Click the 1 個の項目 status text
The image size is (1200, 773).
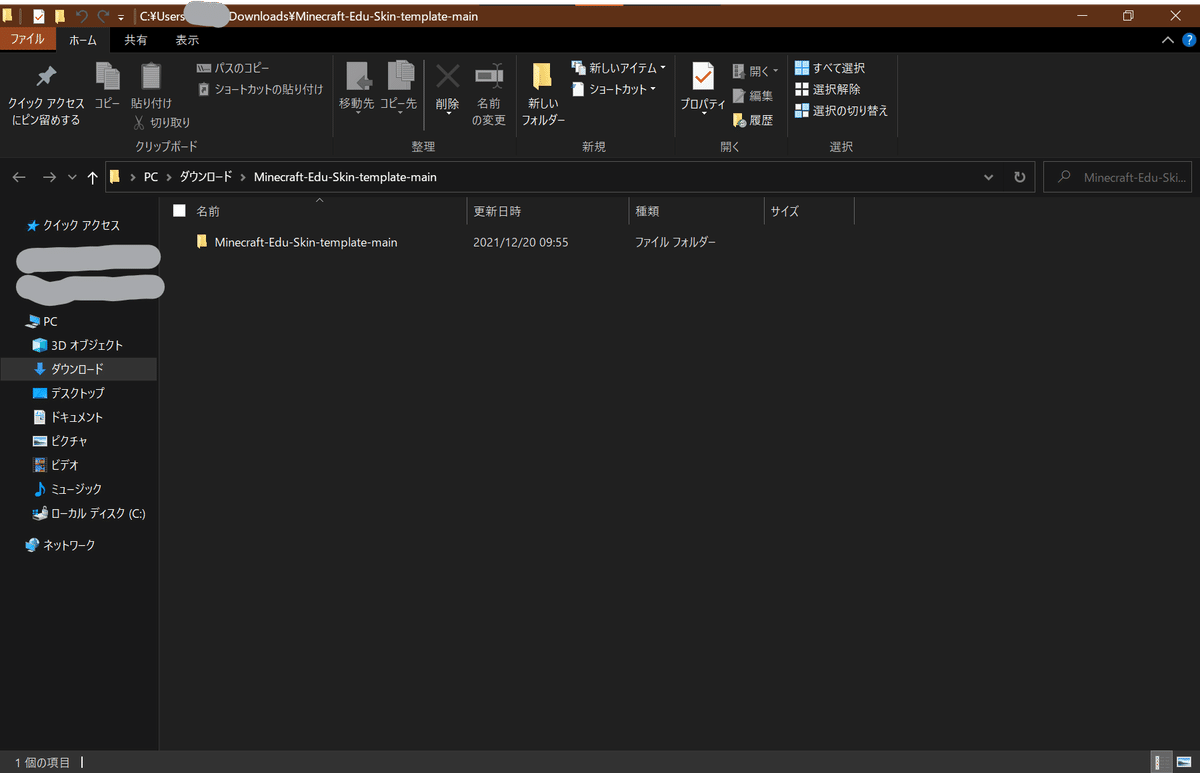tap(43, 763)
